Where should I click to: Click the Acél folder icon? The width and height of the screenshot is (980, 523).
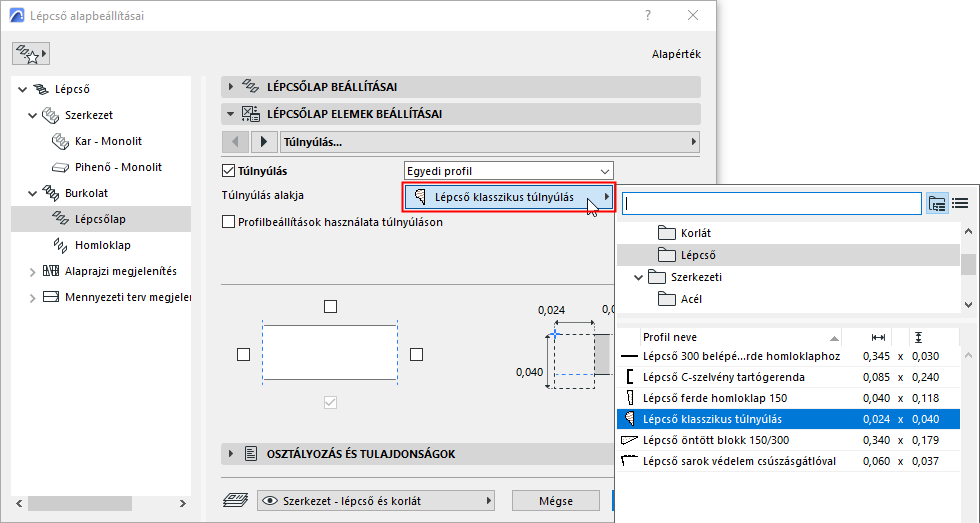(667, 299)
